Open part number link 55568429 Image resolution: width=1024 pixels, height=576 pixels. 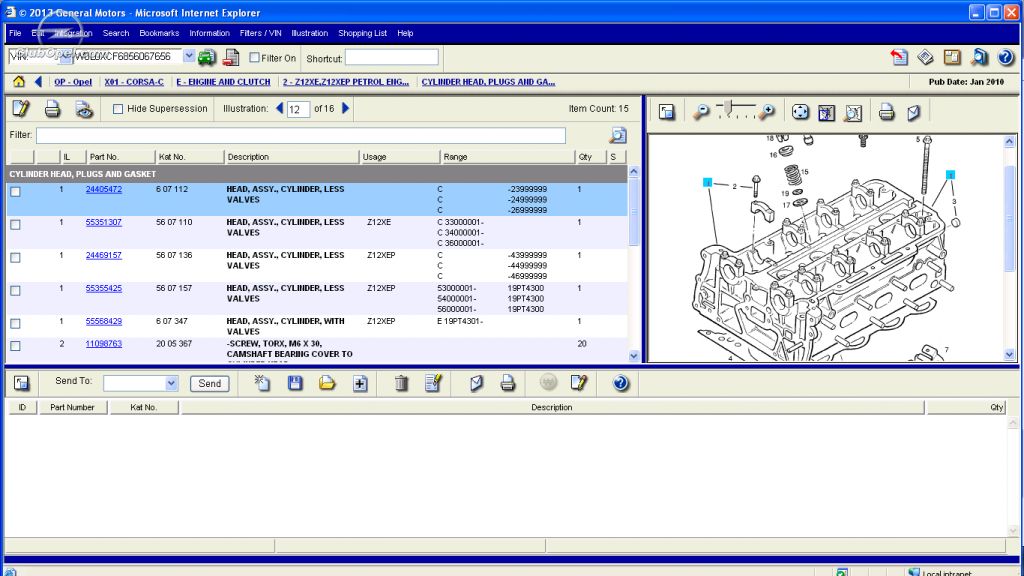tap(104, 321)
